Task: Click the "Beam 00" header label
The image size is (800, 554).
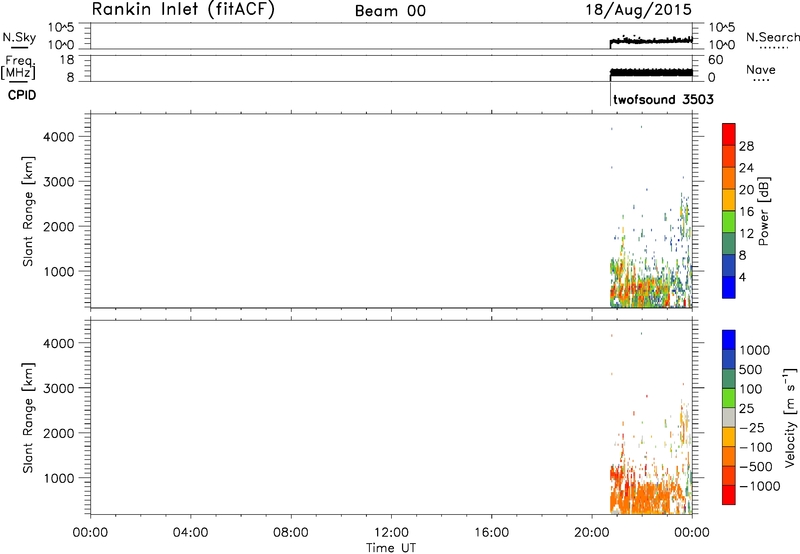Action: [390, 11]
